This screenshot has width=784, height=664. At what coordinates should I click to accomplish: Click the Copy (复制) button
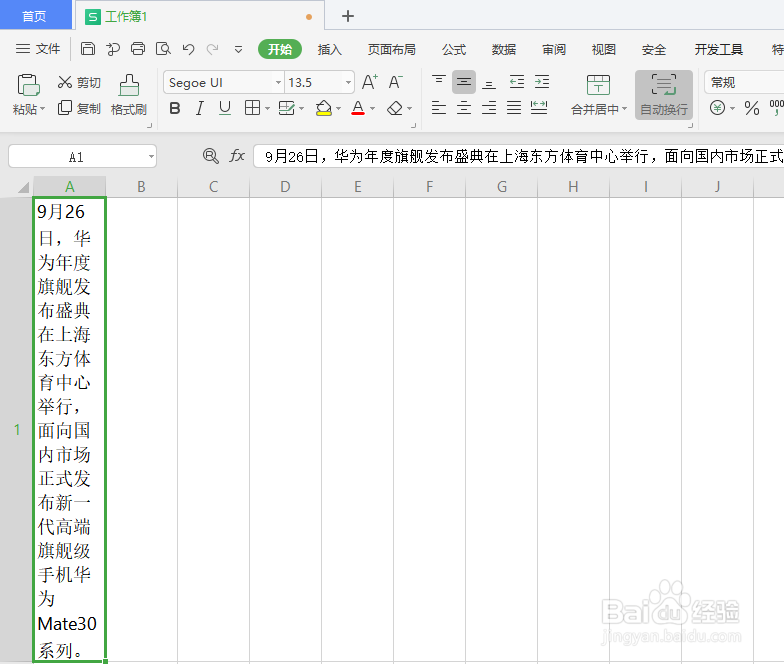79,108
